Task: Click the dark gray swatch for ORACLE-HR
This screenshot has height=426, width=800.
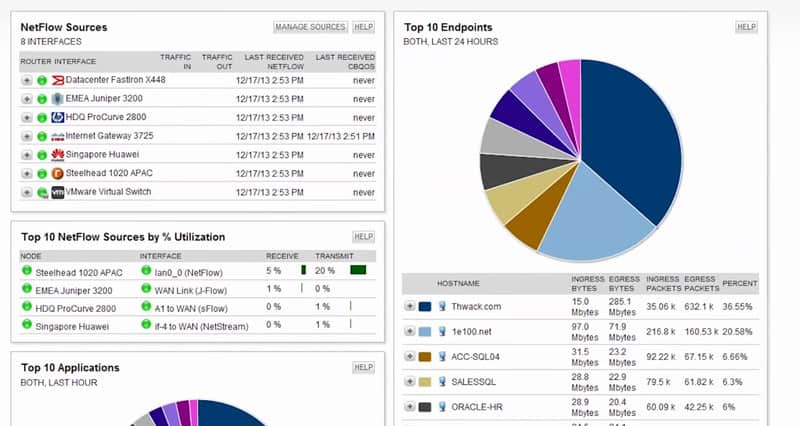Action: [x=425, y=407]
